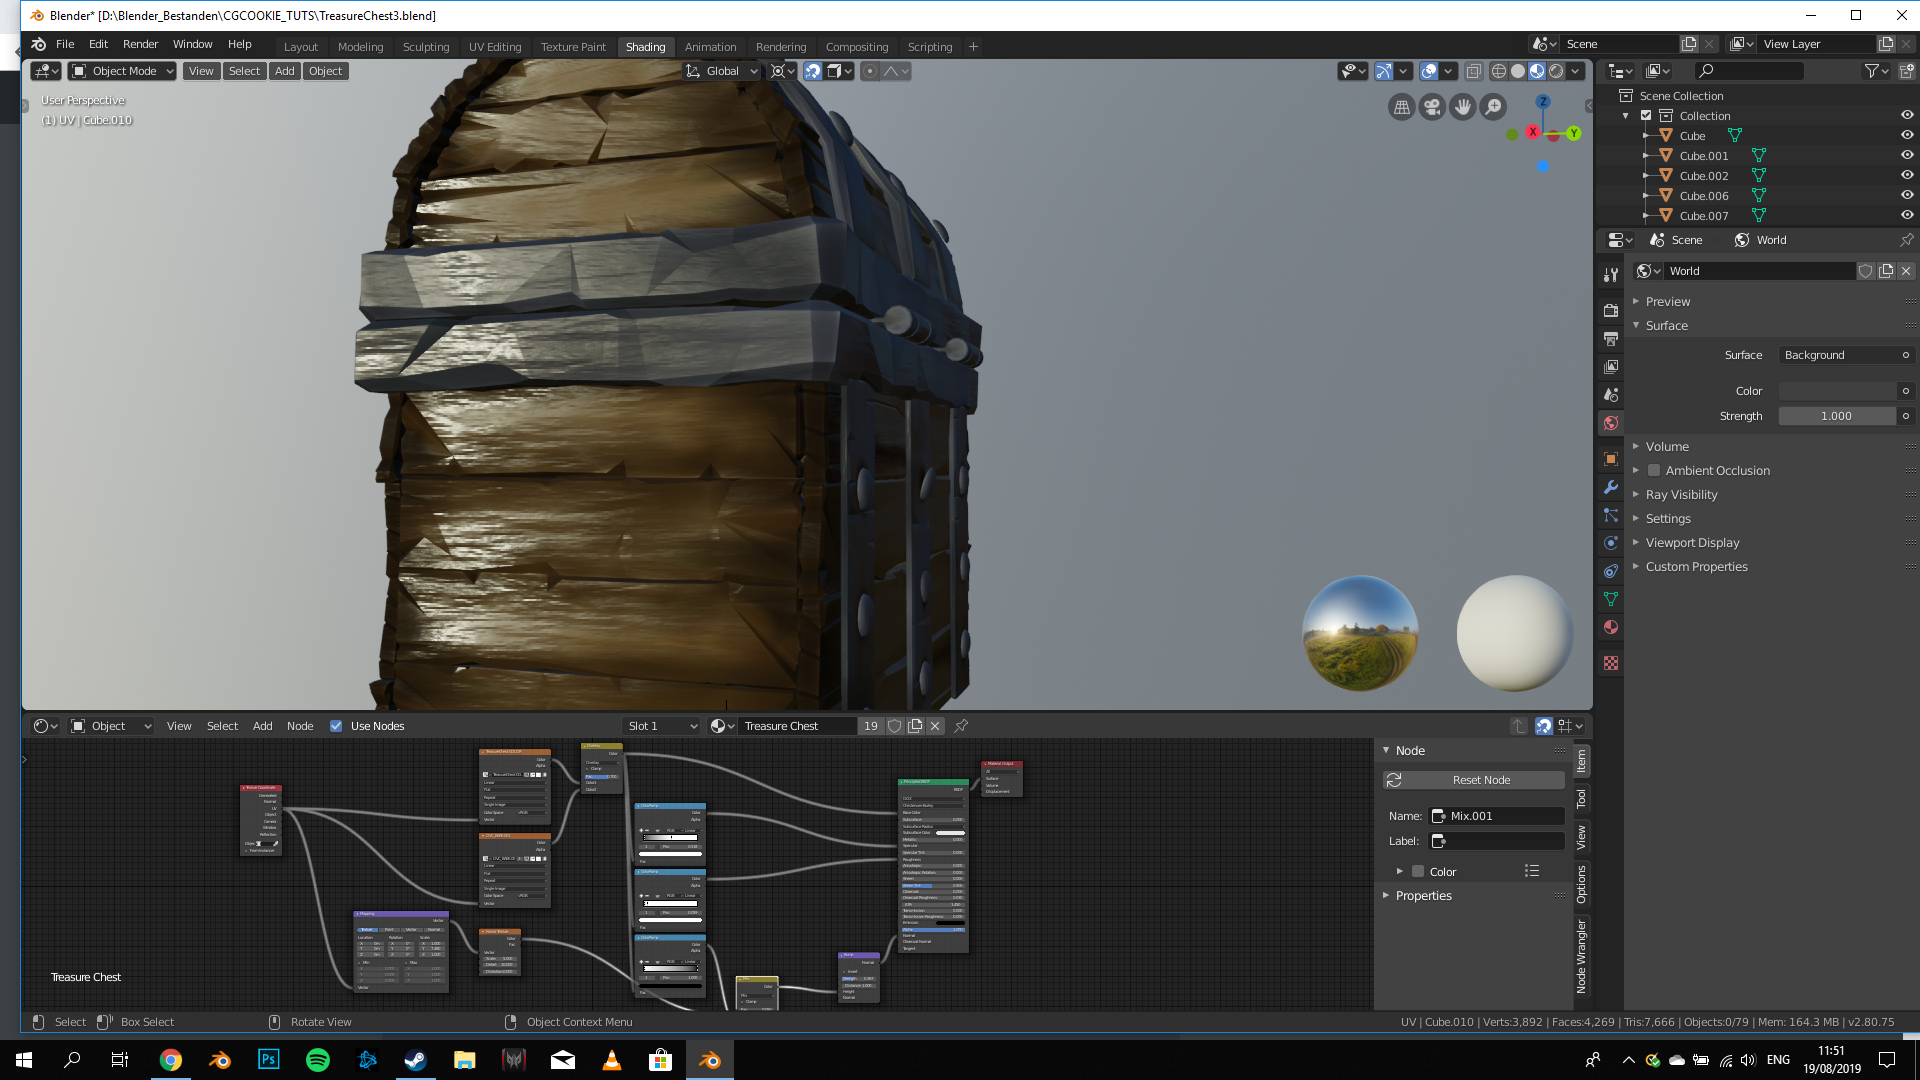Open the Render menu
This screenshot has height=1080, width=1920.
click(x=140, y=44)
